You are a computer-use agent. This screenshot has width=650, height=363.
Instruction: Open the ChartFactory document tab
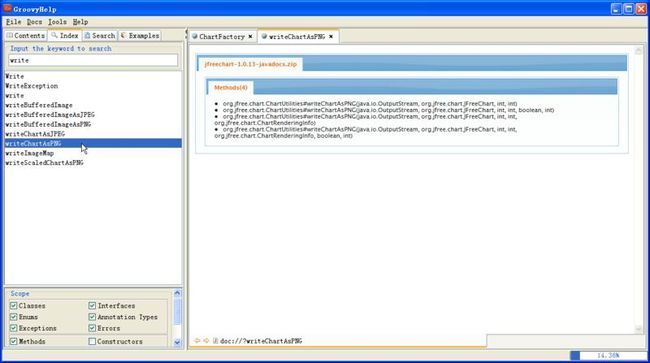click(x=222, y=36)
